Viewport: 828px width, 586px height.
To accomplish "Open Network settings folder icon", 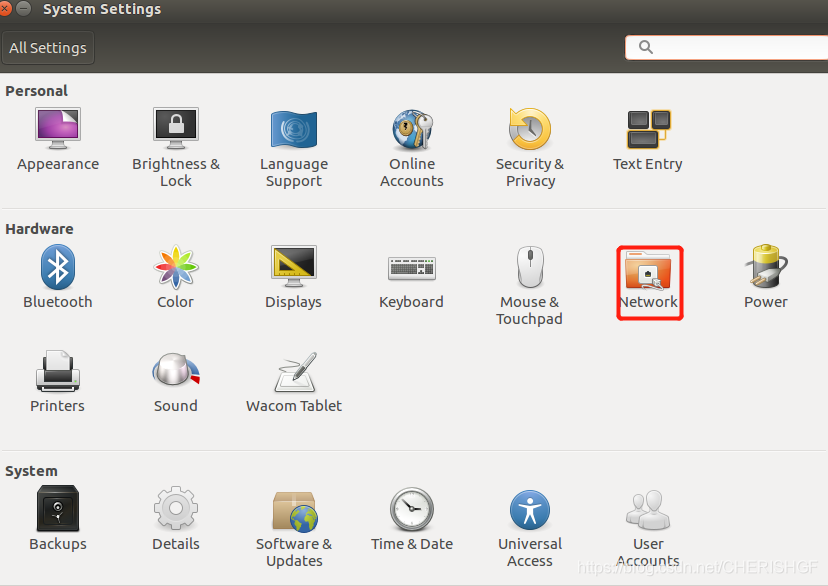I will [x=648, y=270].
